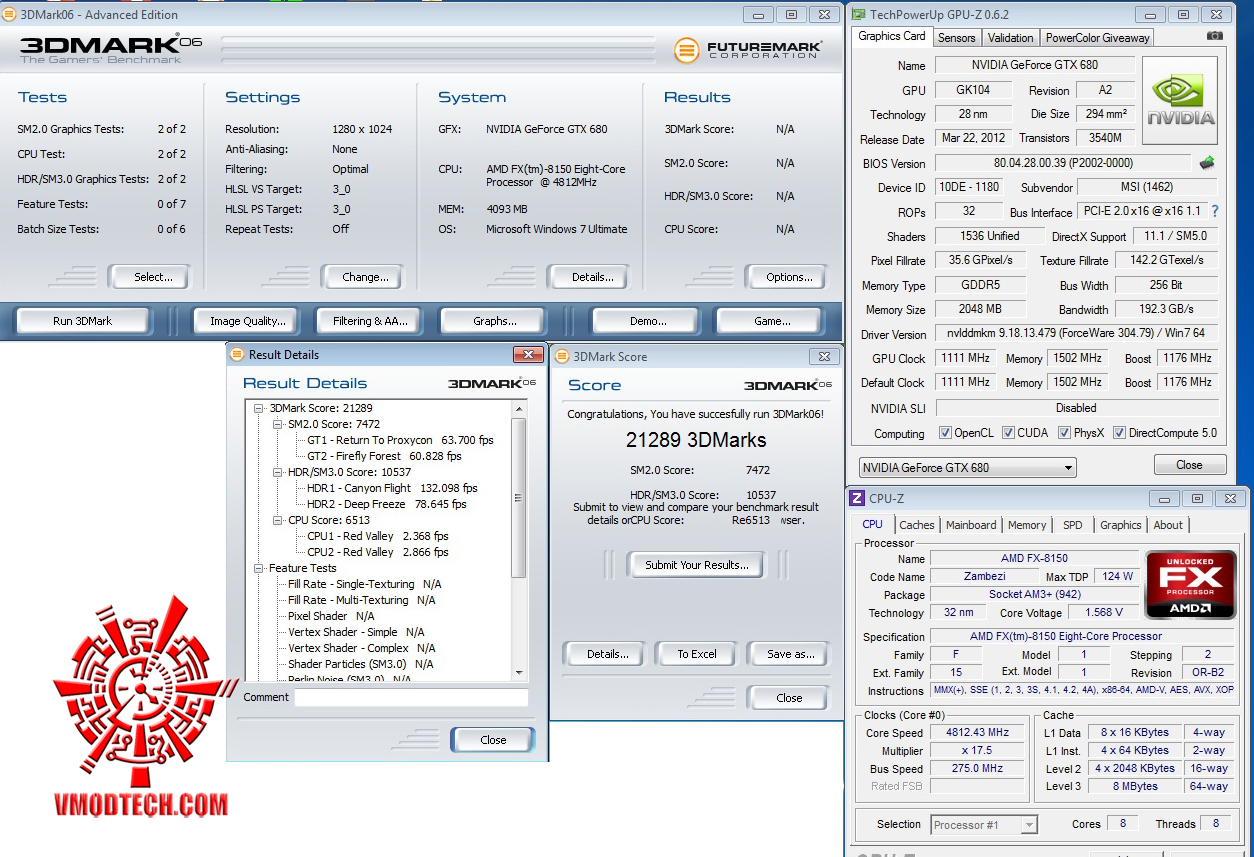Open the Results Options button
Screen dimensions: 1254x857
point(789,277)
